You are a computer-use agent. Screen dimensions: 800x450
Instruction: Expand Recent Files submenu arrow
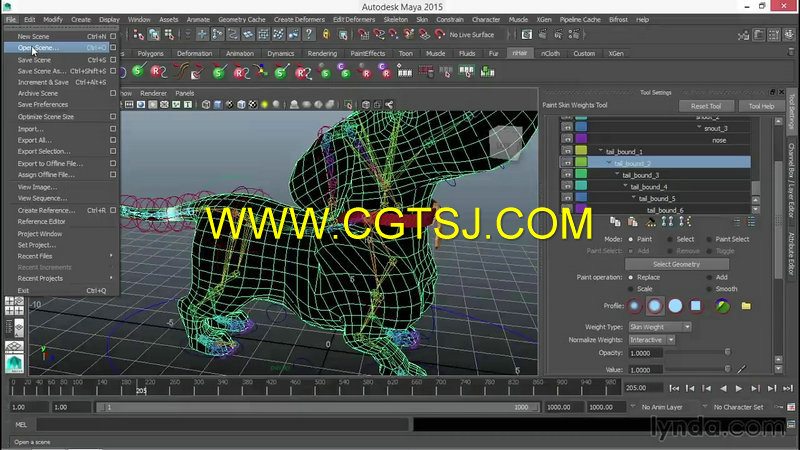[111, 256]
